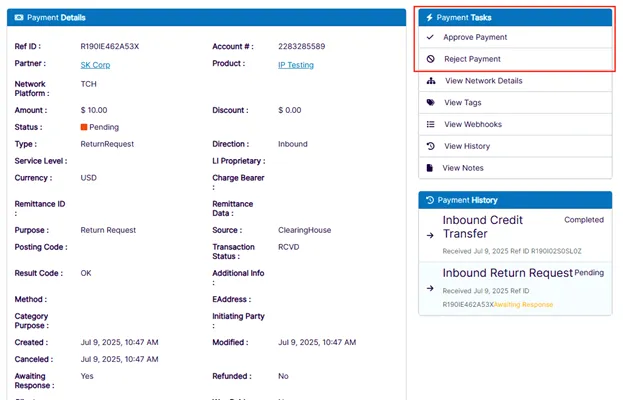Image resolution: width=623 pixels, height=400 pixels.
Task: Open the Inbound Return Request history entry
Action: point(515,288)
